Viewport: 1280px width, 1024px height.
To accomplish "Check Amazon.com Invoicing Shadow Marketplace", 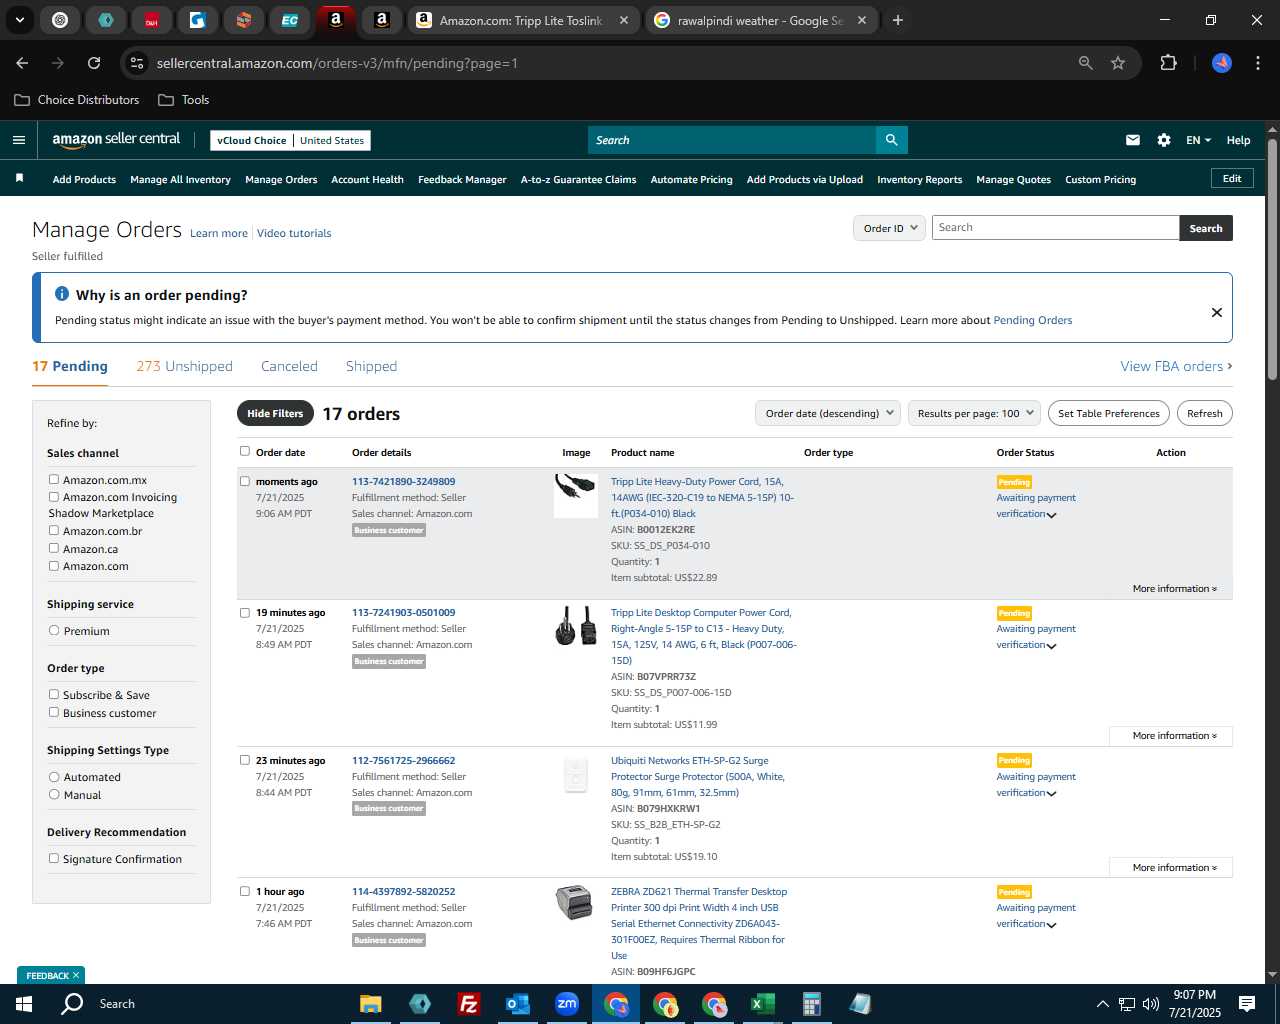I will tap(54, 496).
